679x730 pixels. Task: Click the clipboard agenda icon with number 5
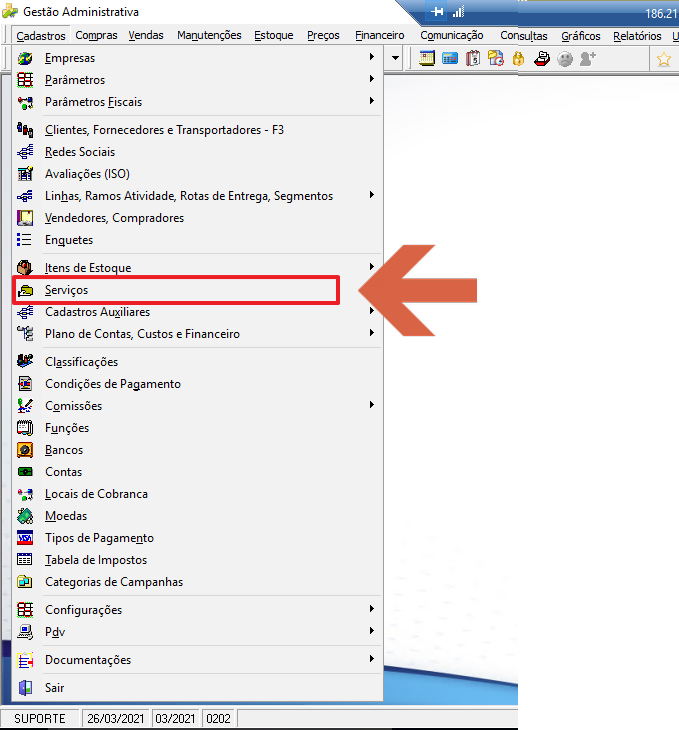473,59
